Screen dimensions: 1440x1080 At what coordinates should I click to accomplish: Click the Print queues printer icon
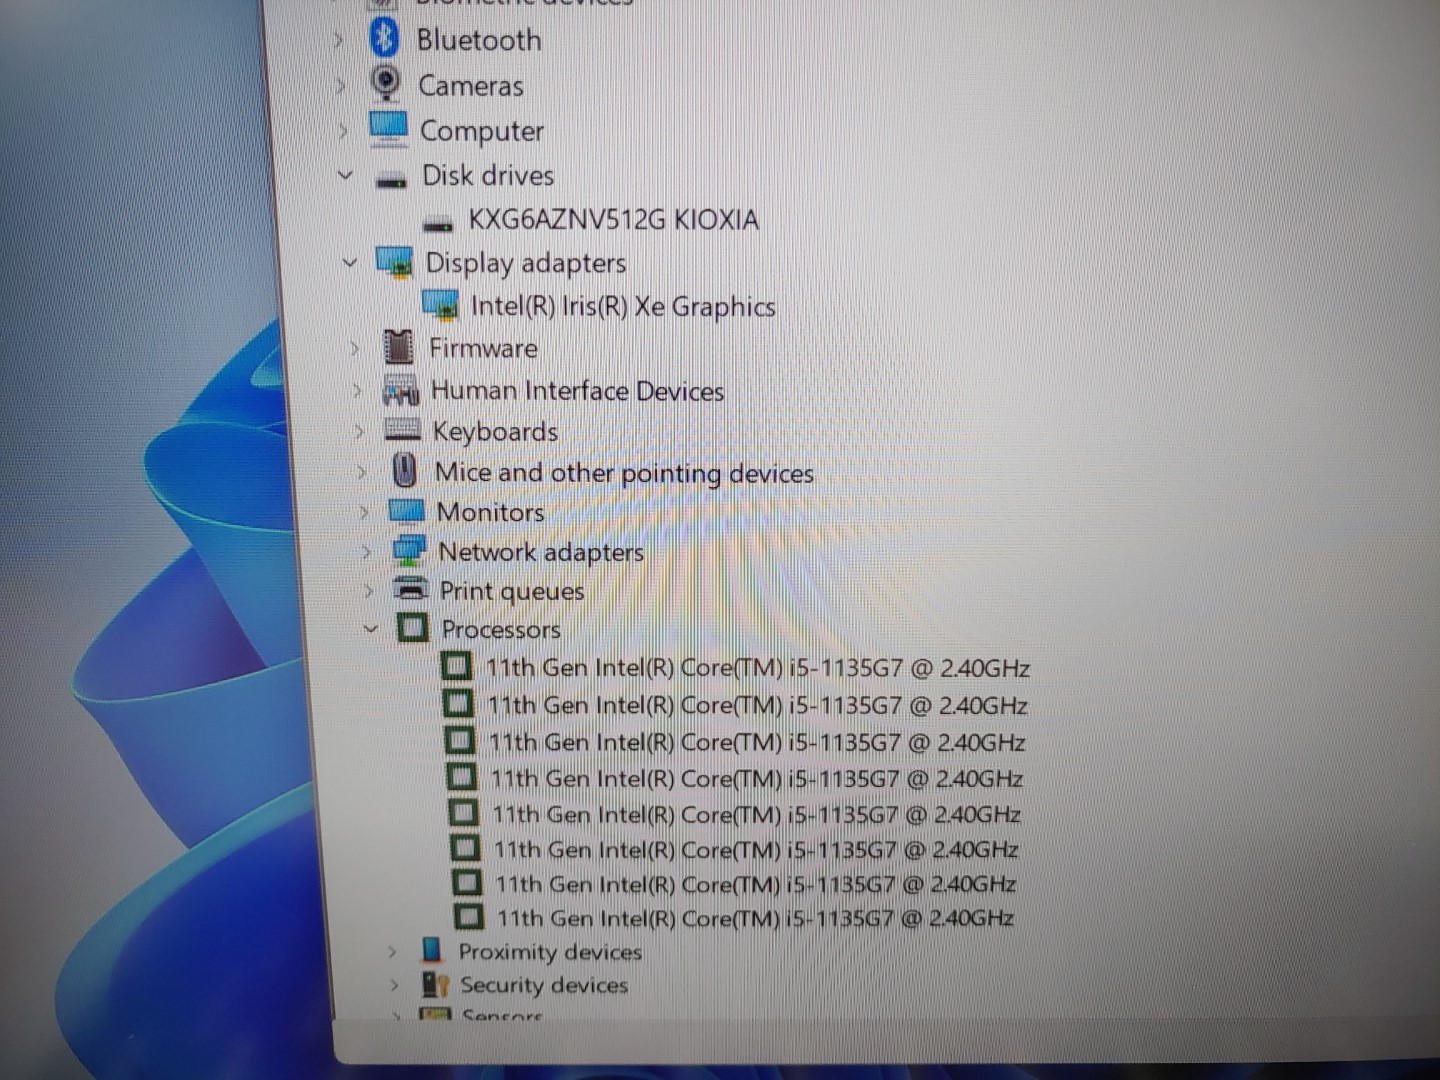[411, 589]
